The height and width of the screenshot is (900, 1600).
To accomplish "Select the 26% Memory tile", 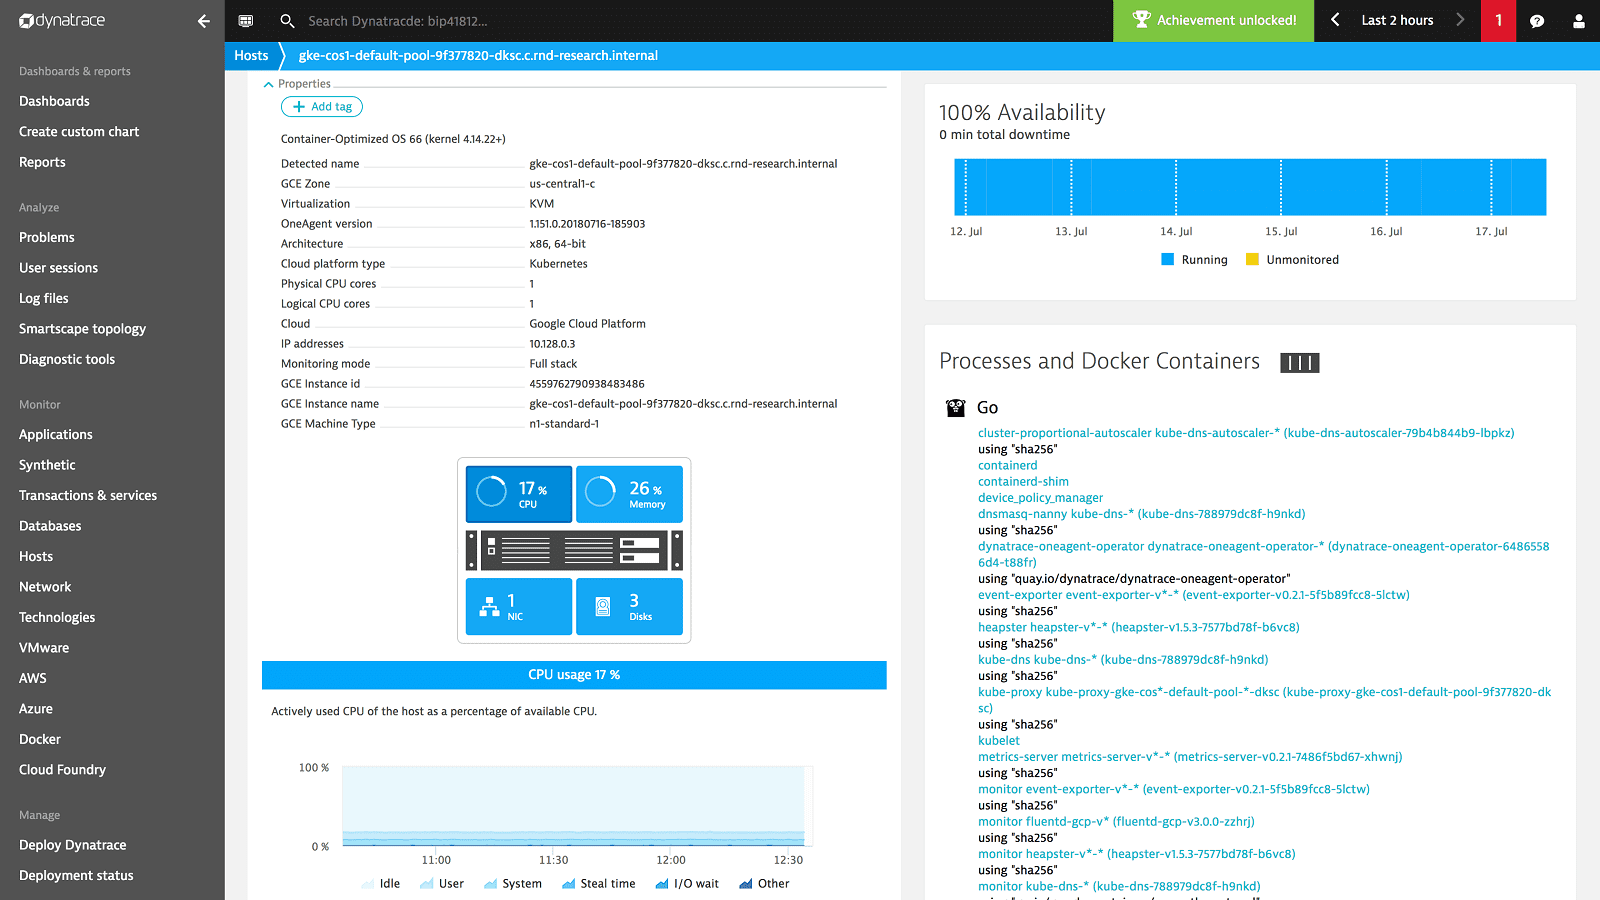I will click(x=629, y=494).
